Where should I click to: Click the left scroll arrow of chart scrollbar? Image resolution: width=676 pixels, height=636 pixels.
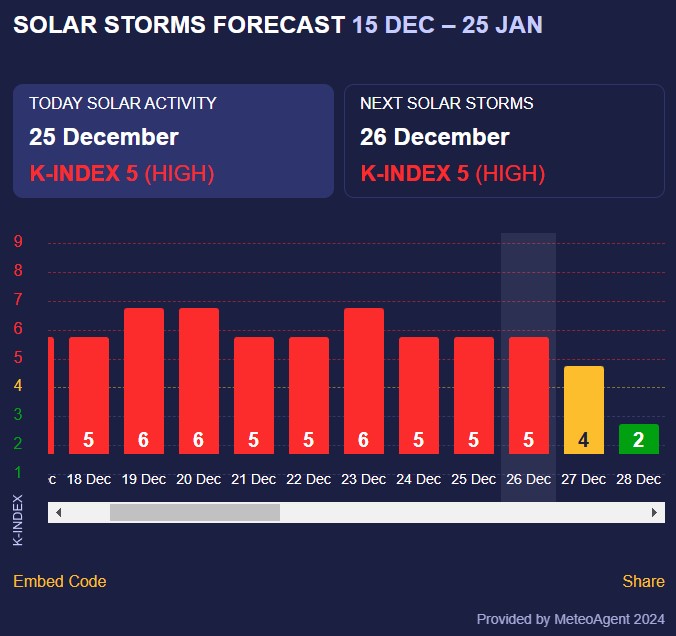(58, 512)
